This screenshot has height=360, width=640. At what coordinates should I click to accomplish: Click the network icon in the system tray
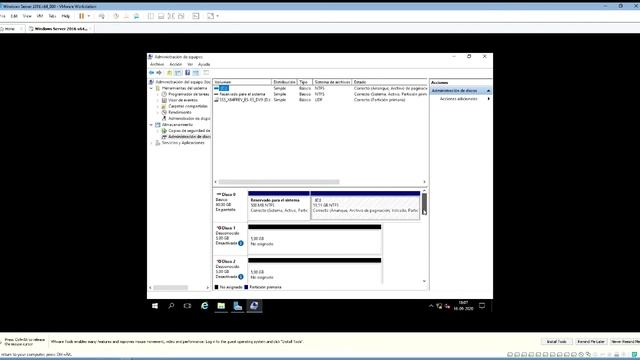pos(439,306)
